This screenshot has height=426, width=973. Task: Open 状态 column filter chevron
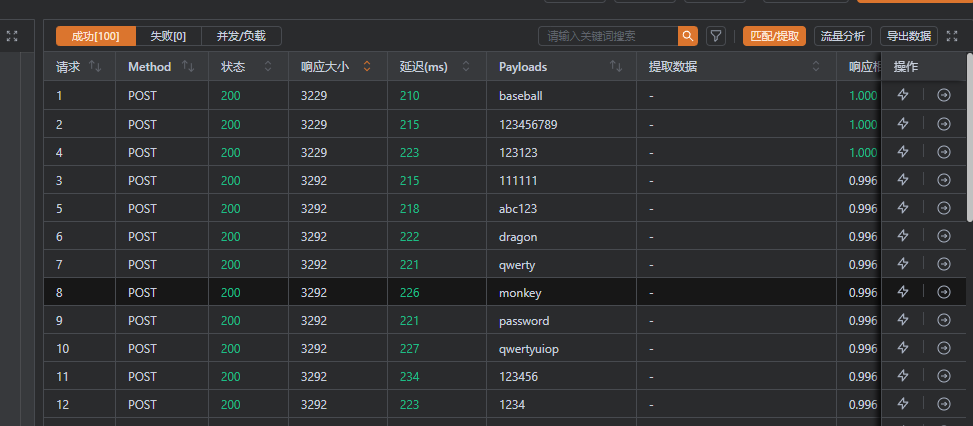267,67
